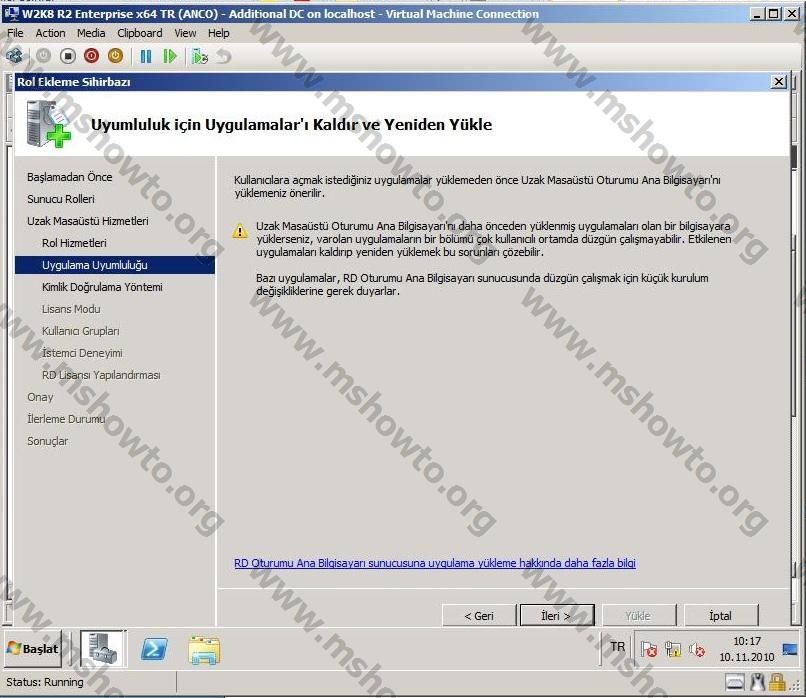806x698 pixels.
Task: Click the Onay step
Action: click(x=40, y=397)
